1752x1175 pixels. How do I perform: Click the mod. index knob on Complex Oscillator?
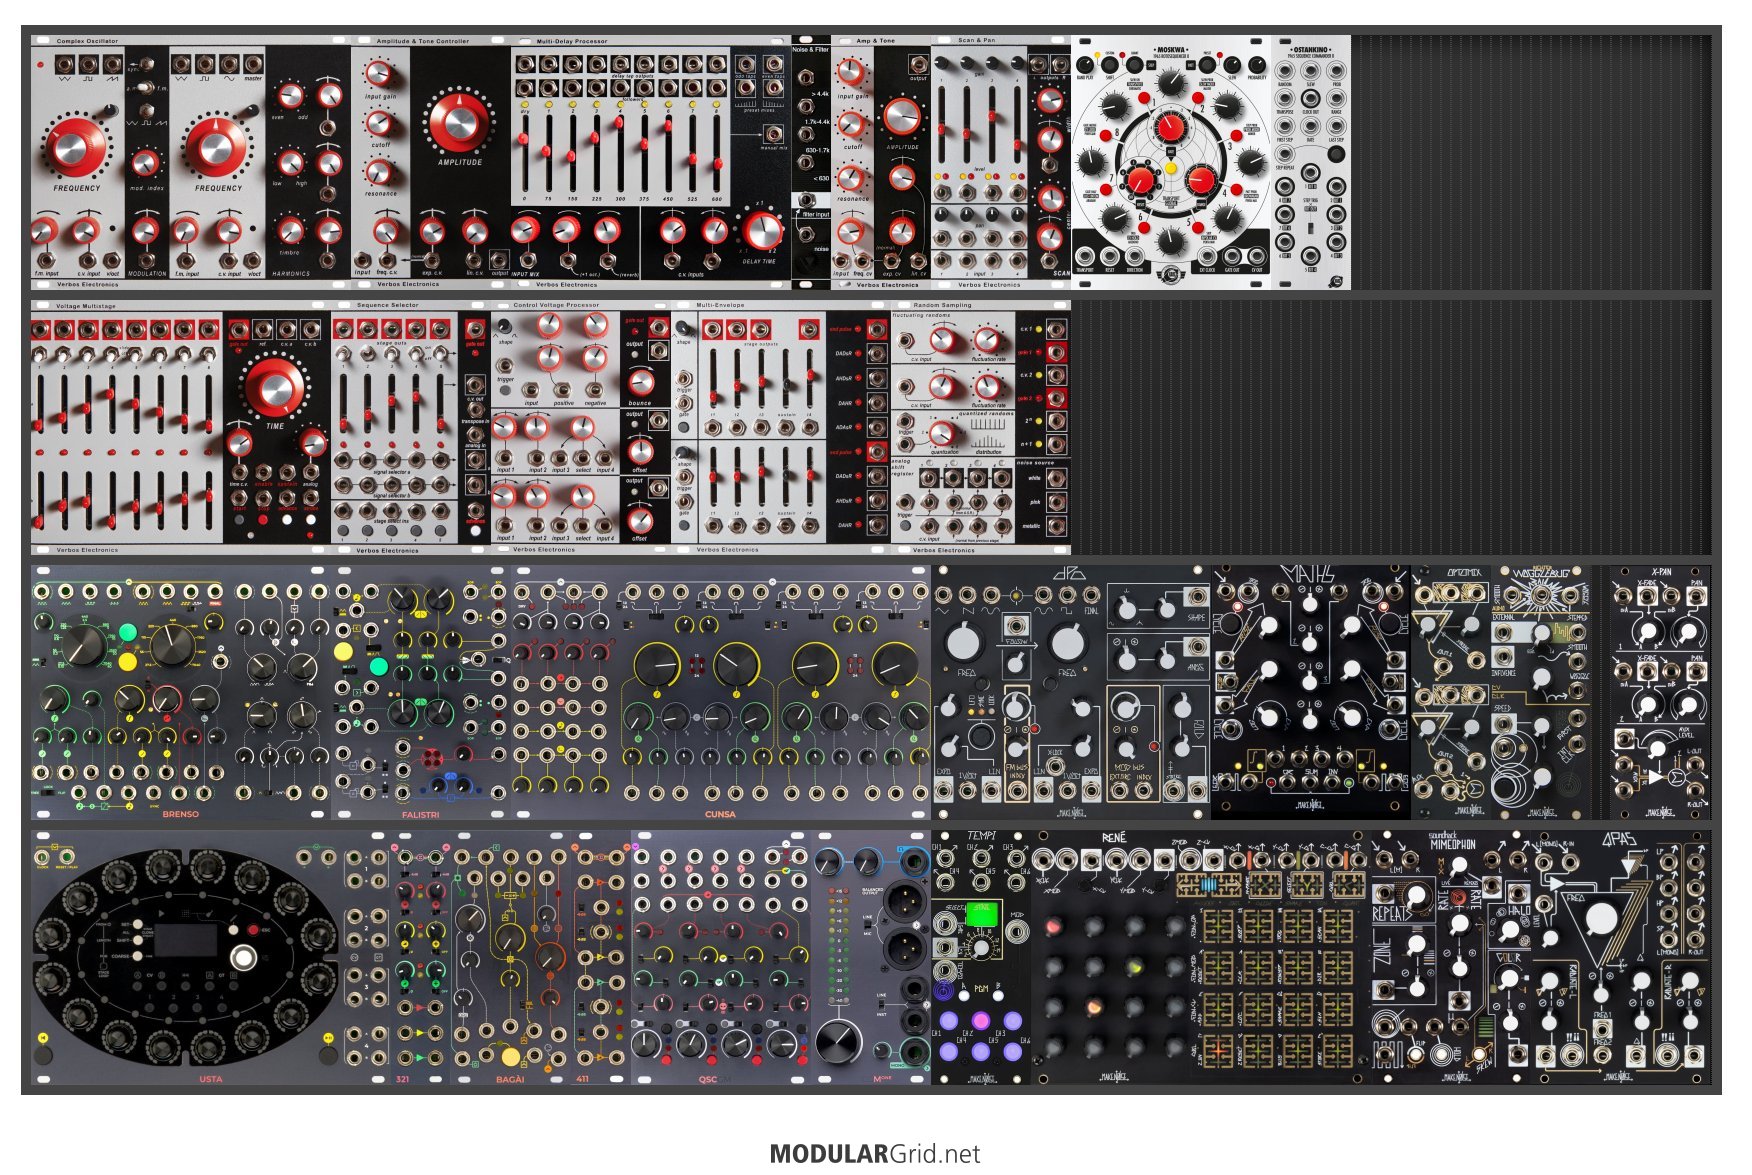coord(146,164)
